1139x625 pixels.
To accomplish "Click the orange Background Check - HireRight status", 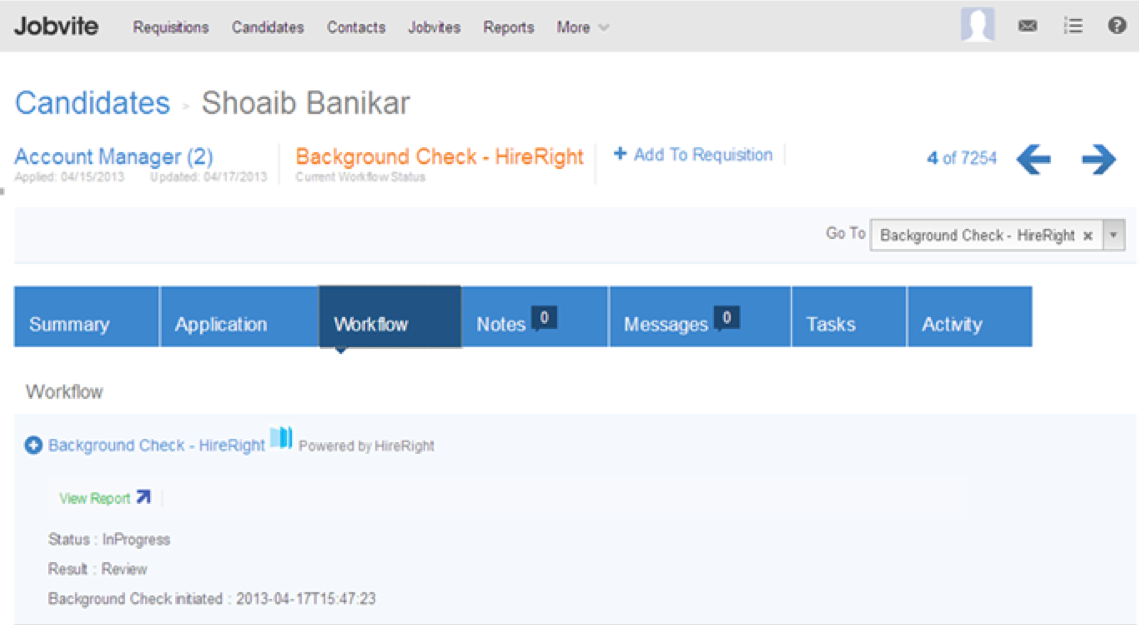I will tap(439, 156).
